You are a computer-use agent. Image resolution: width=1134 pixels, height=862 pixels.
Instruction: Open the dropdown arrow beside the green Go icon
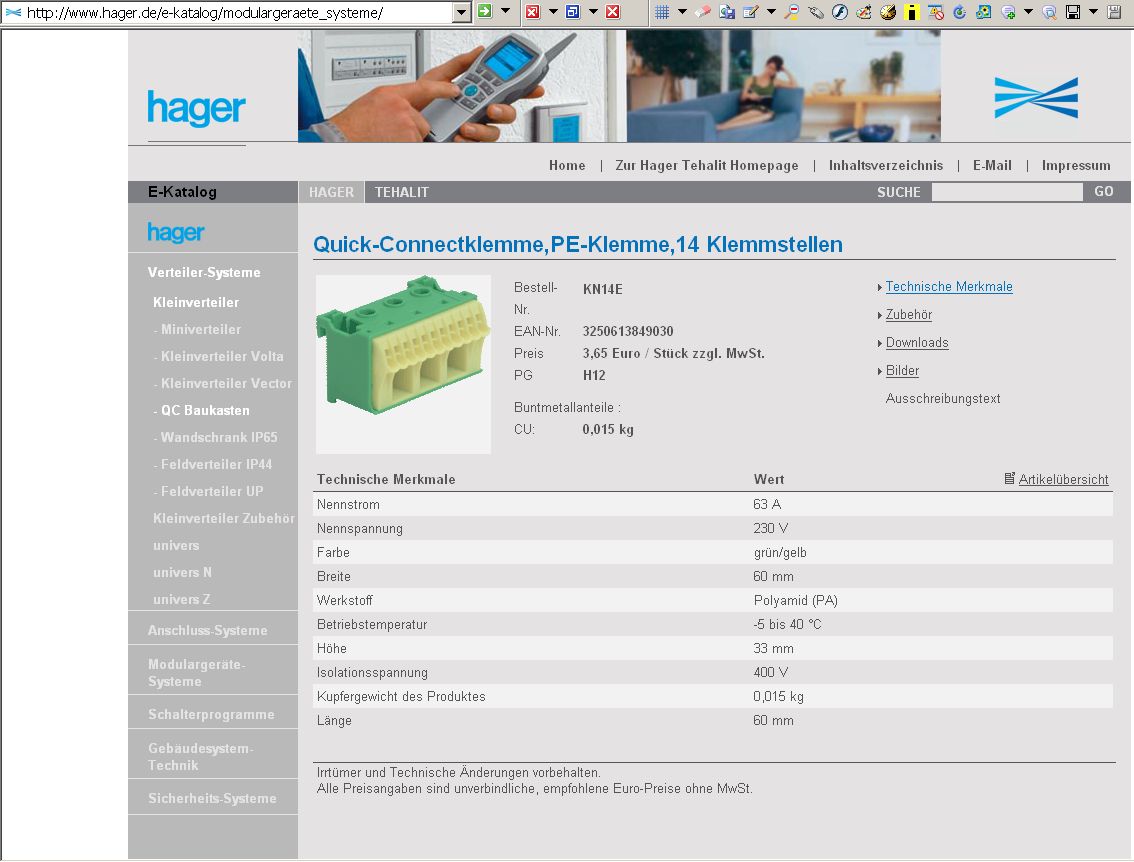[x=506, y=12]
